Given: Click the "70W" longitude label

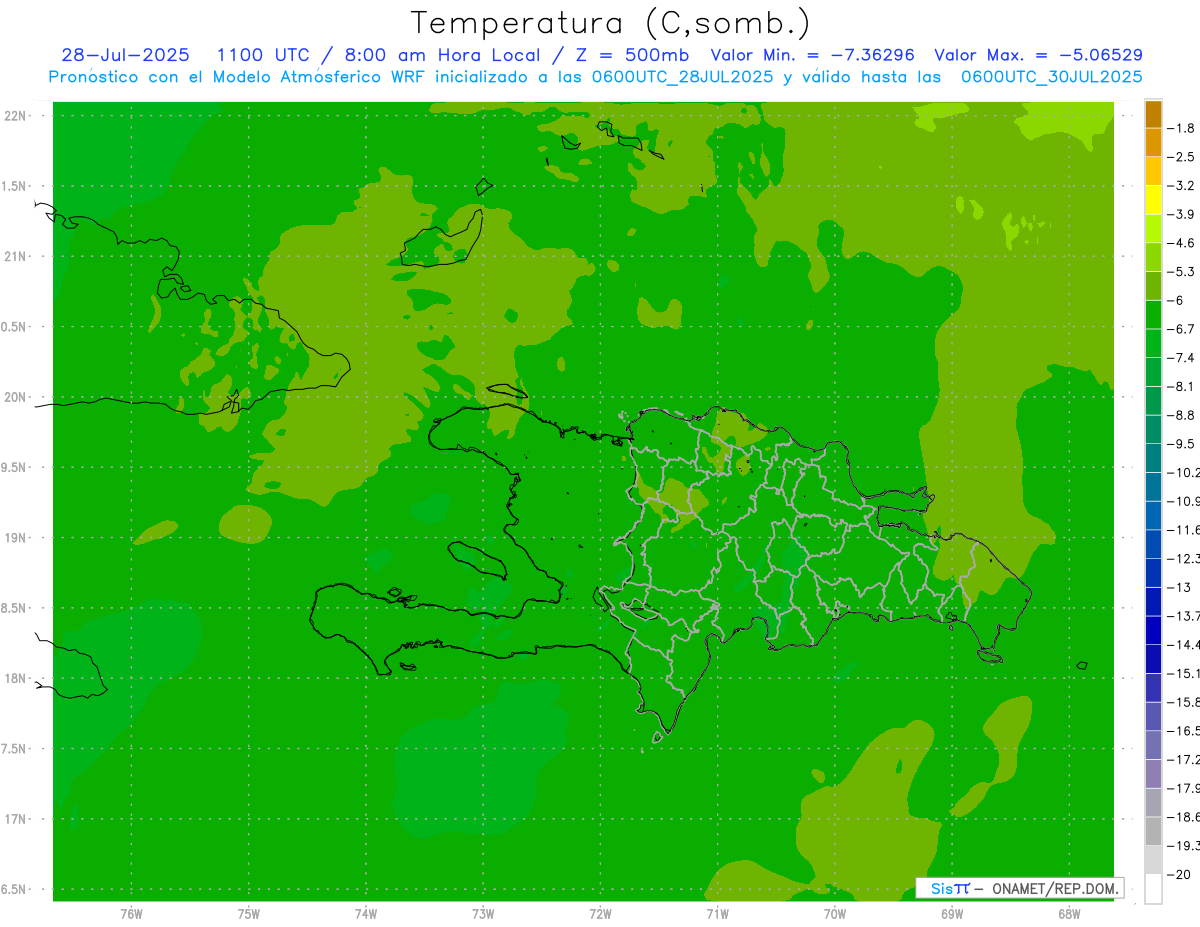Looking at the screenshot, I should [834, 915].
